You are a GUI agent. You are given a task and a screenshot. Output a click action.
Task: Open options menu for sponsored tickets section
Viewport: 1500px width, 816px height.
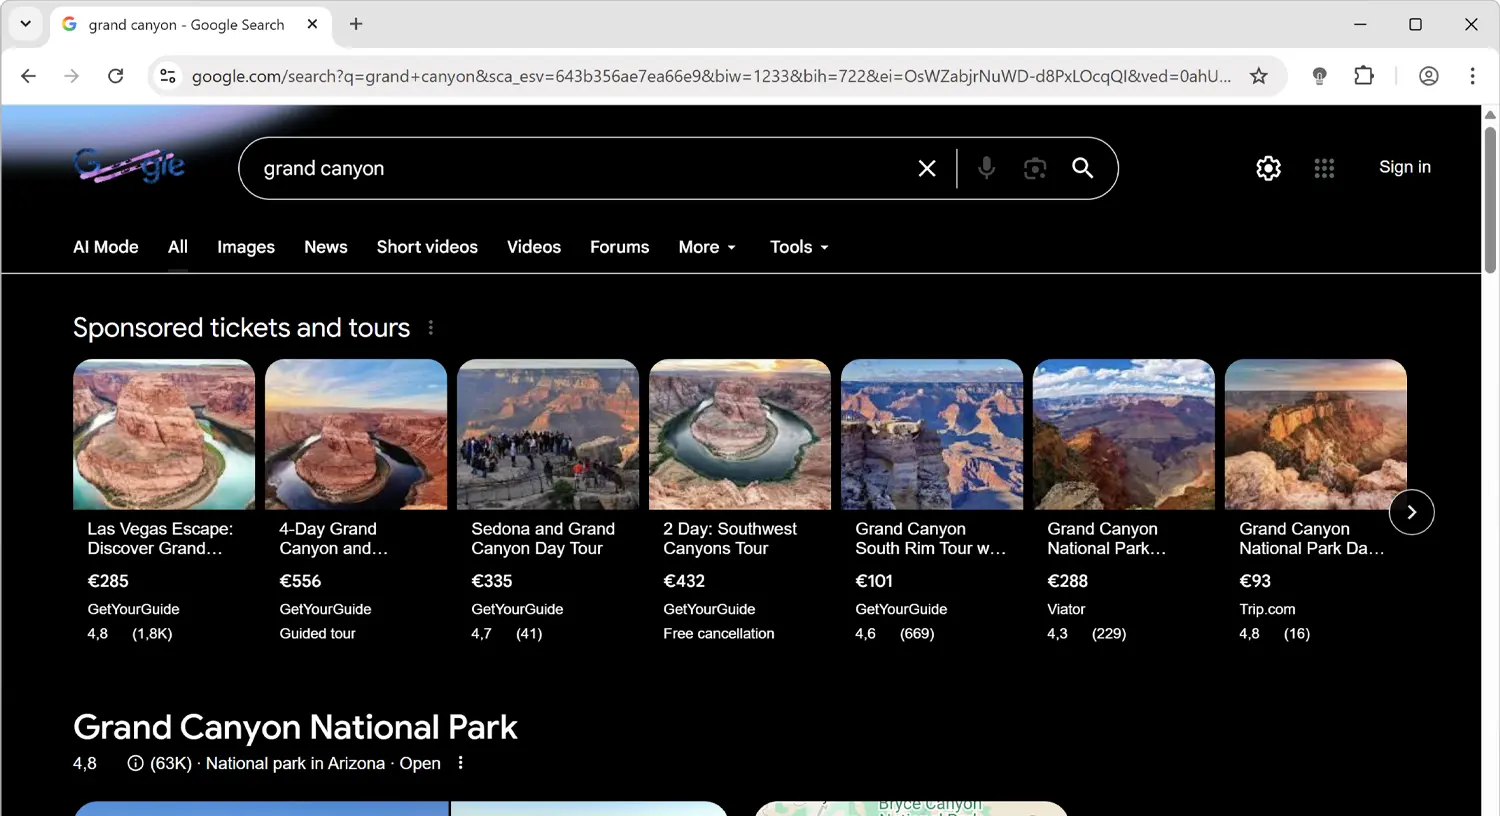tap(431, 327)
